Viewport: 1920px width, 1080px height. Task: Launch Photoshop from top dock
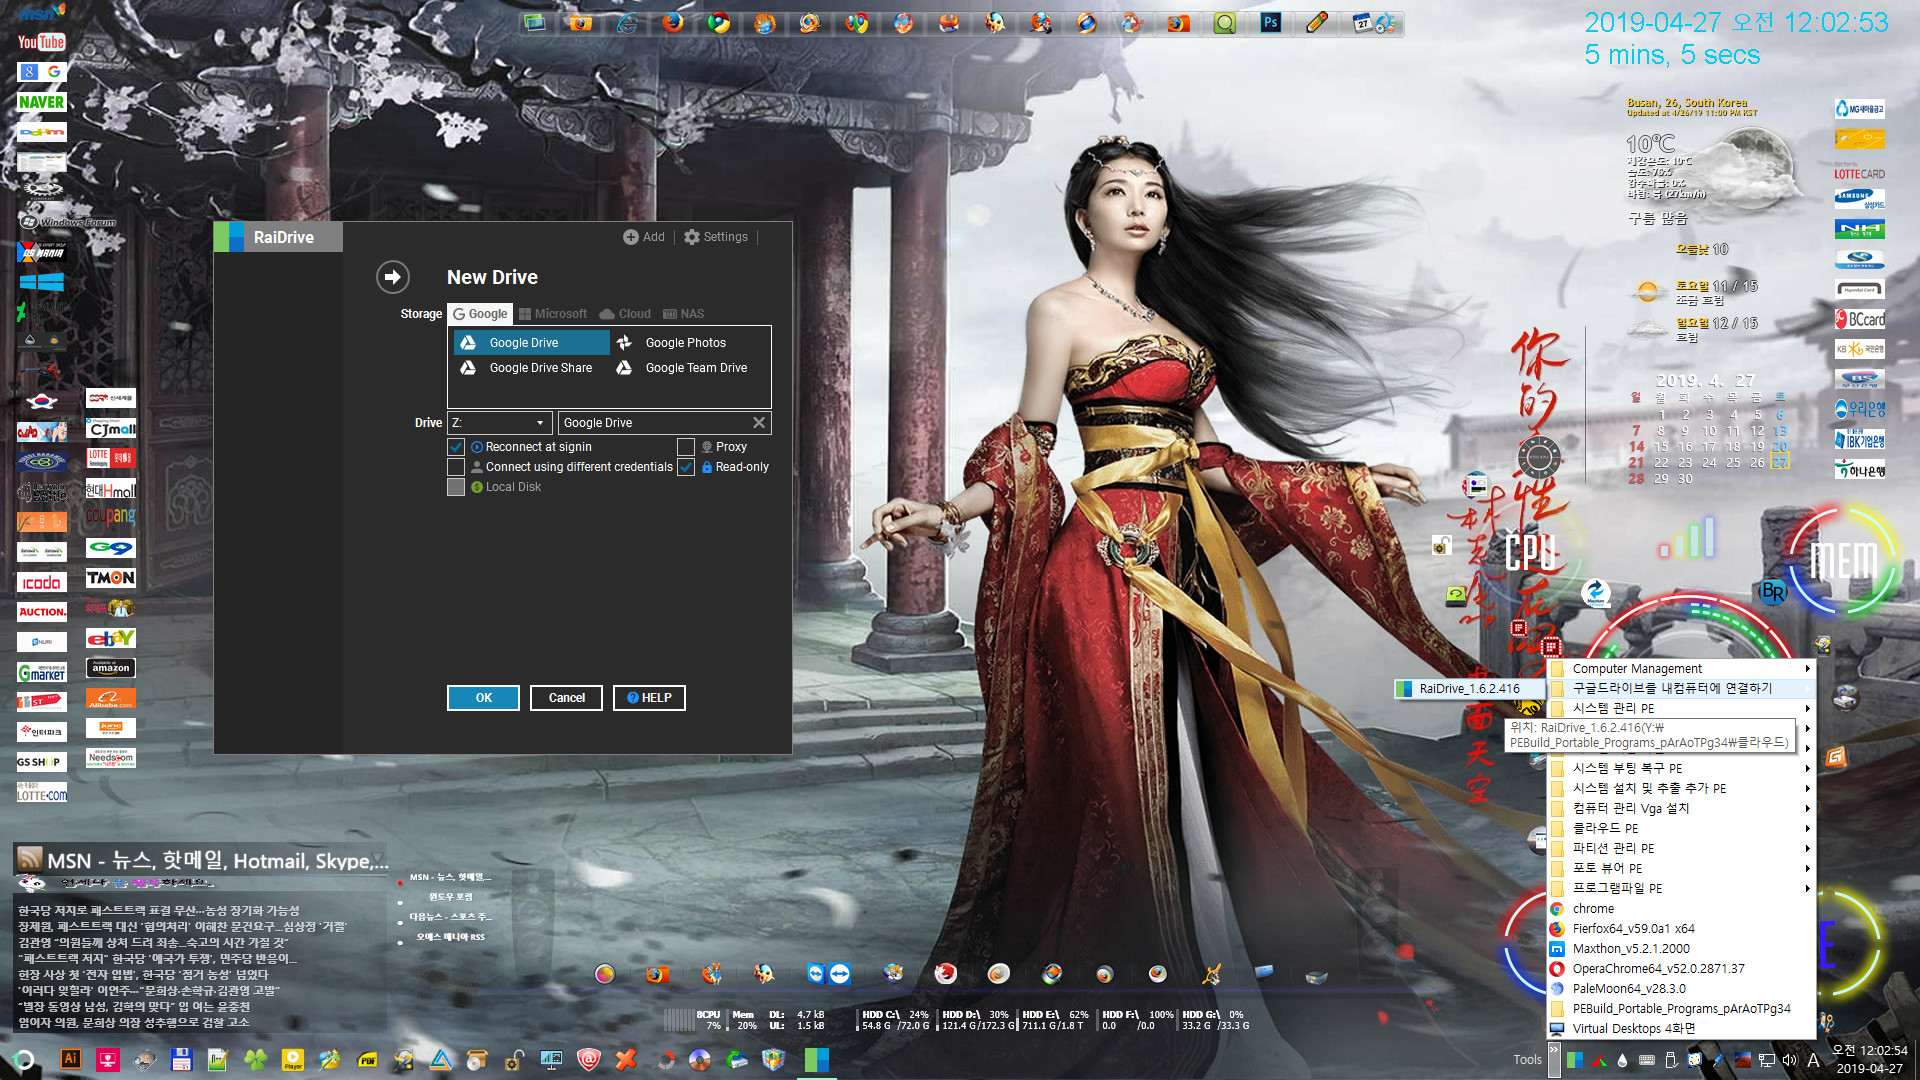click(1271, 23)
